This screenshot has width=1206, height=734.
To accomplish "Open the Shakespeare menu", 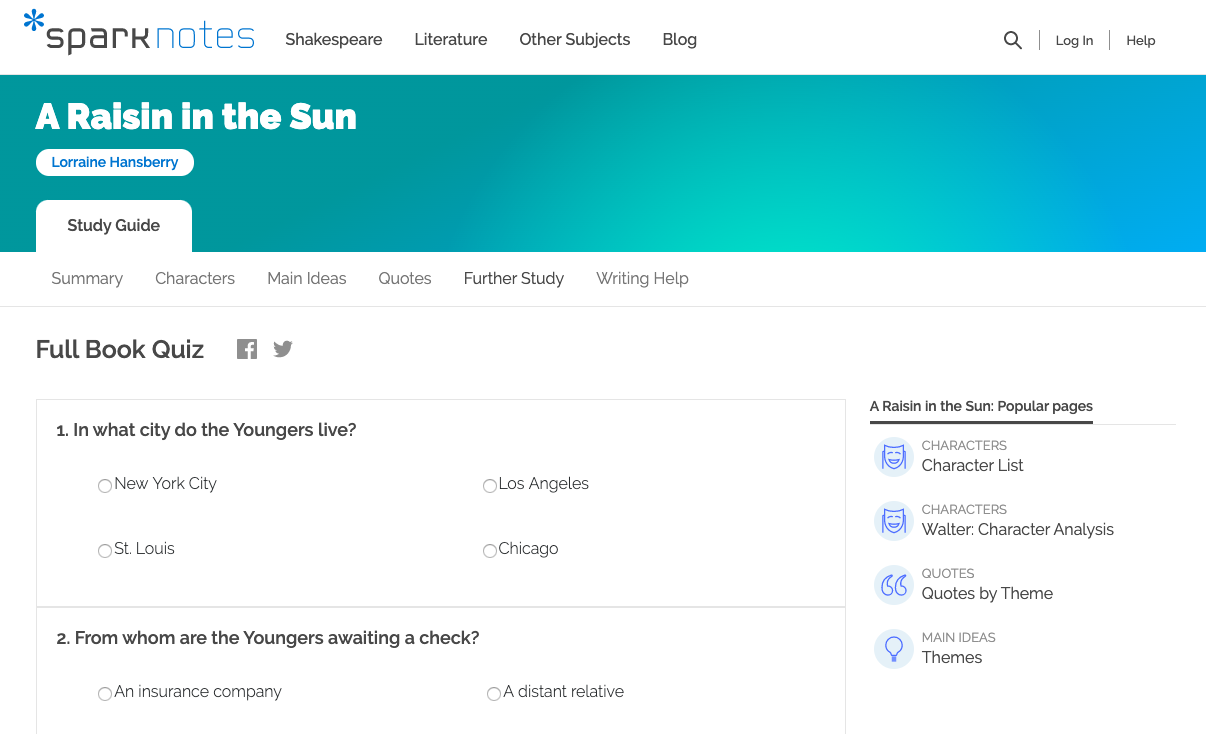I will [333, 40].
